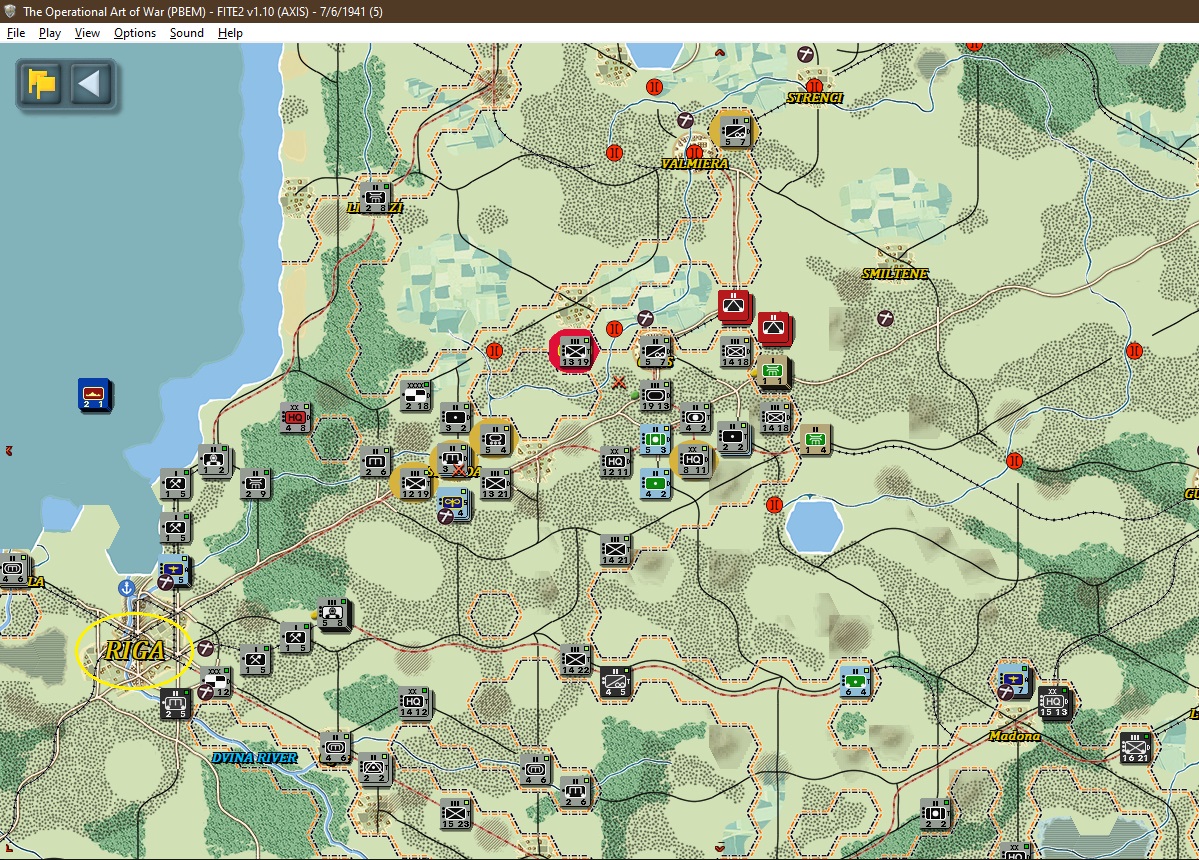Open the Play menu
The image size is (1199, 860).
50,33
